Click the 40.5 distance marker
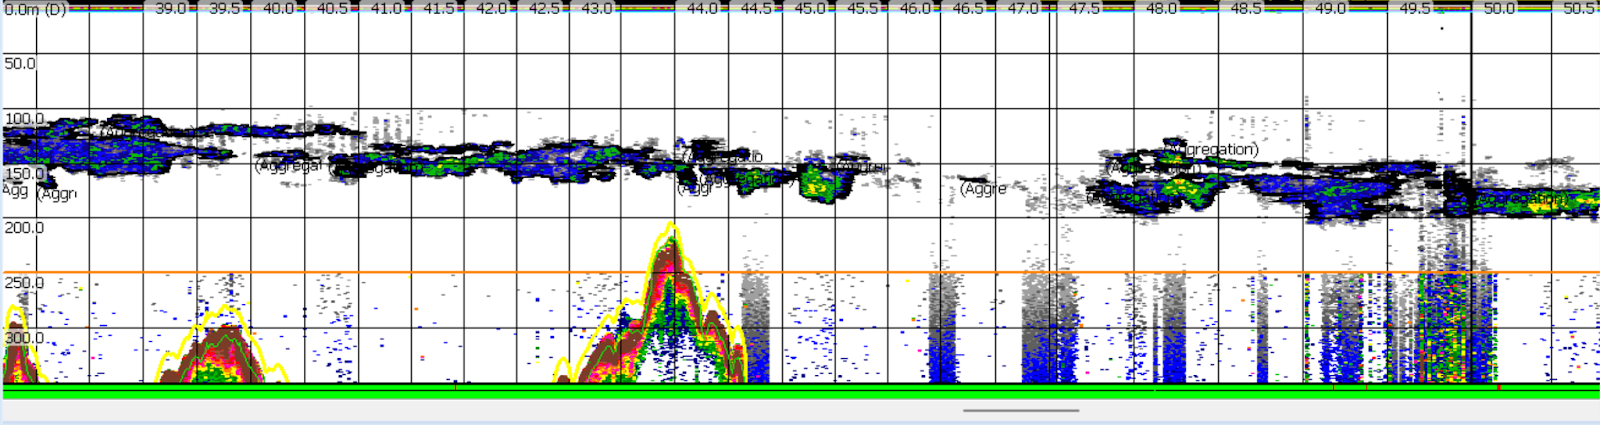The width and height of the screenshot is (1600, 425). click(x=332, y=8)
